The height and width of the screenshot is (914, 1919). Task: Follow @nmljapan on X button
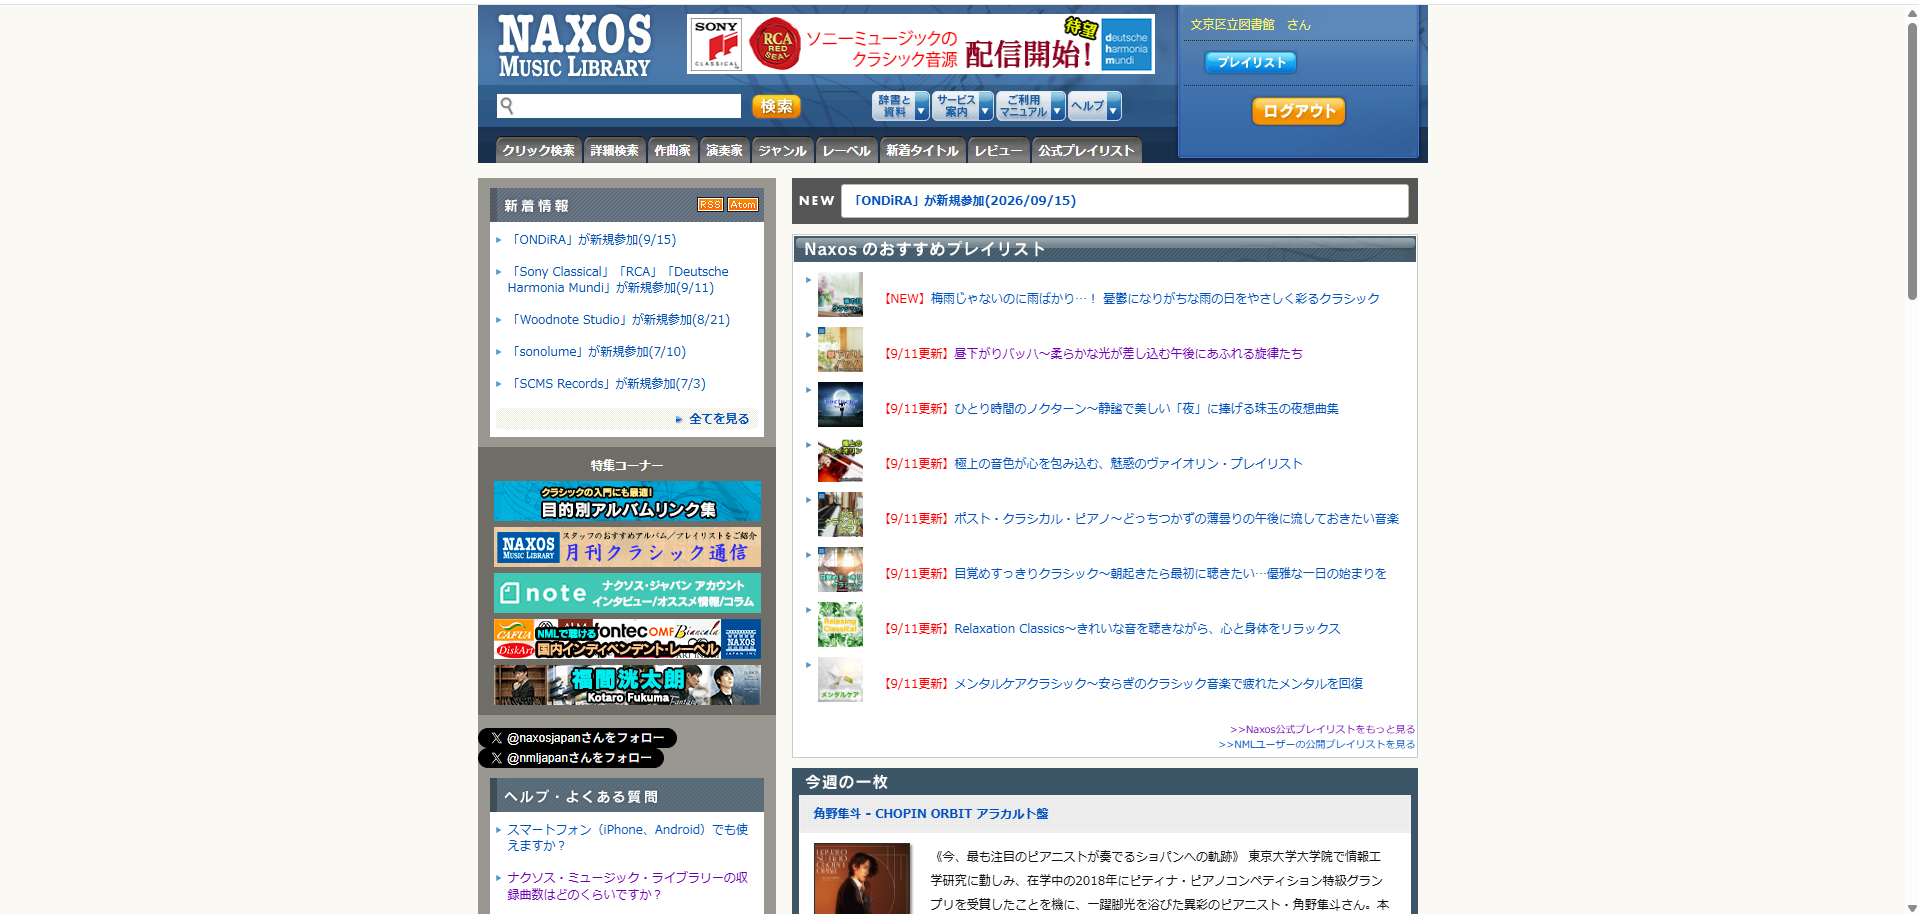571,758
